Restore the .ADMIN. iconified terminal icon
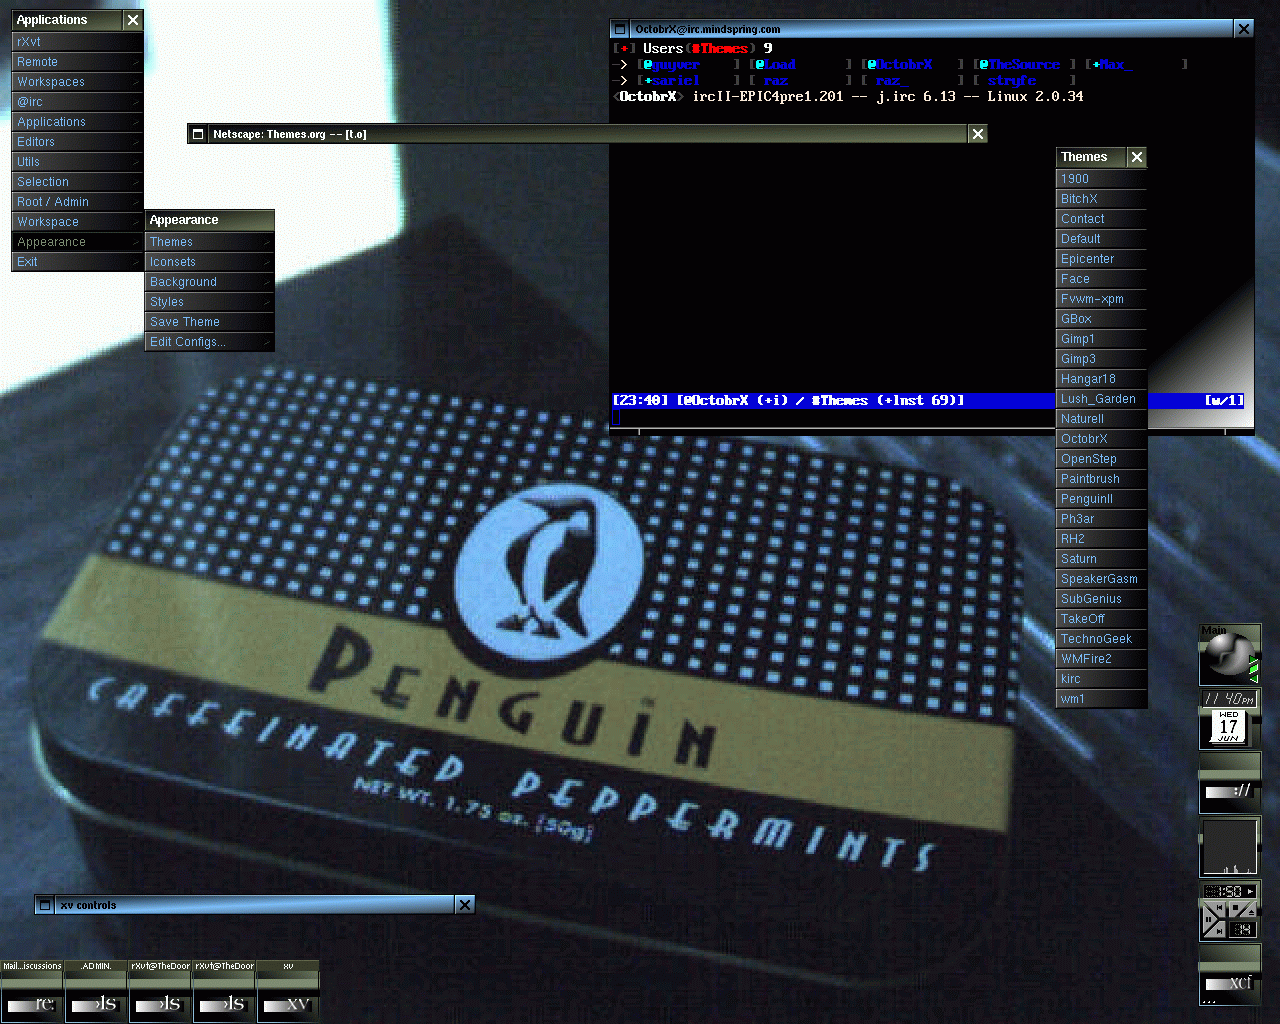 pyautogui.click(x=96, y=992)
